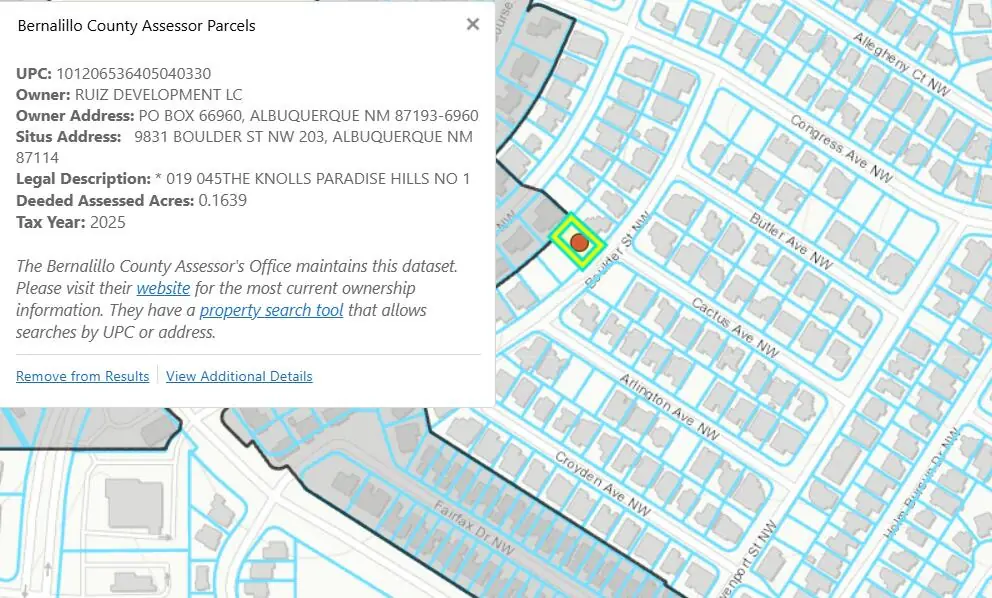The height and width of the screenshot is (598, 992).
Task: Click "Remove from Results"
Action: 82,376
